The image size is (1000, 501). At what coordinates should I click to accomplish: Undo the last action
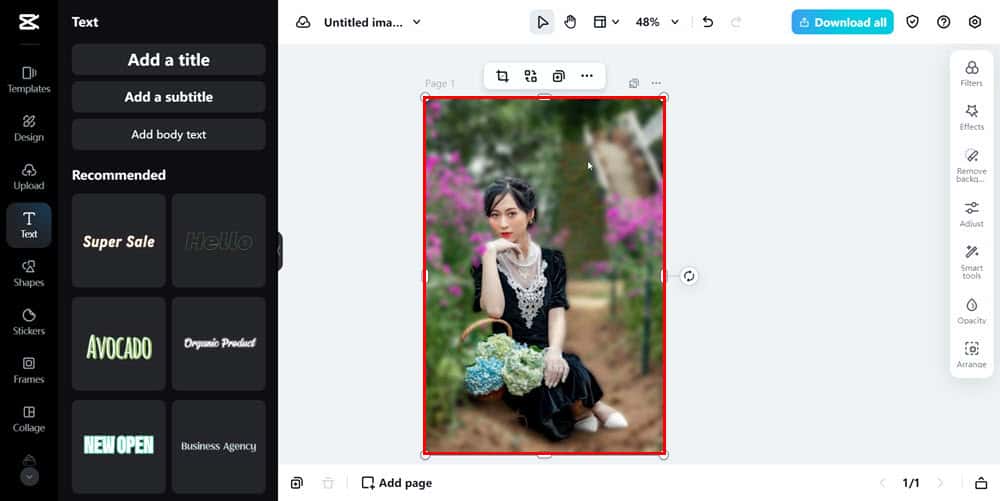pos(707,22)
